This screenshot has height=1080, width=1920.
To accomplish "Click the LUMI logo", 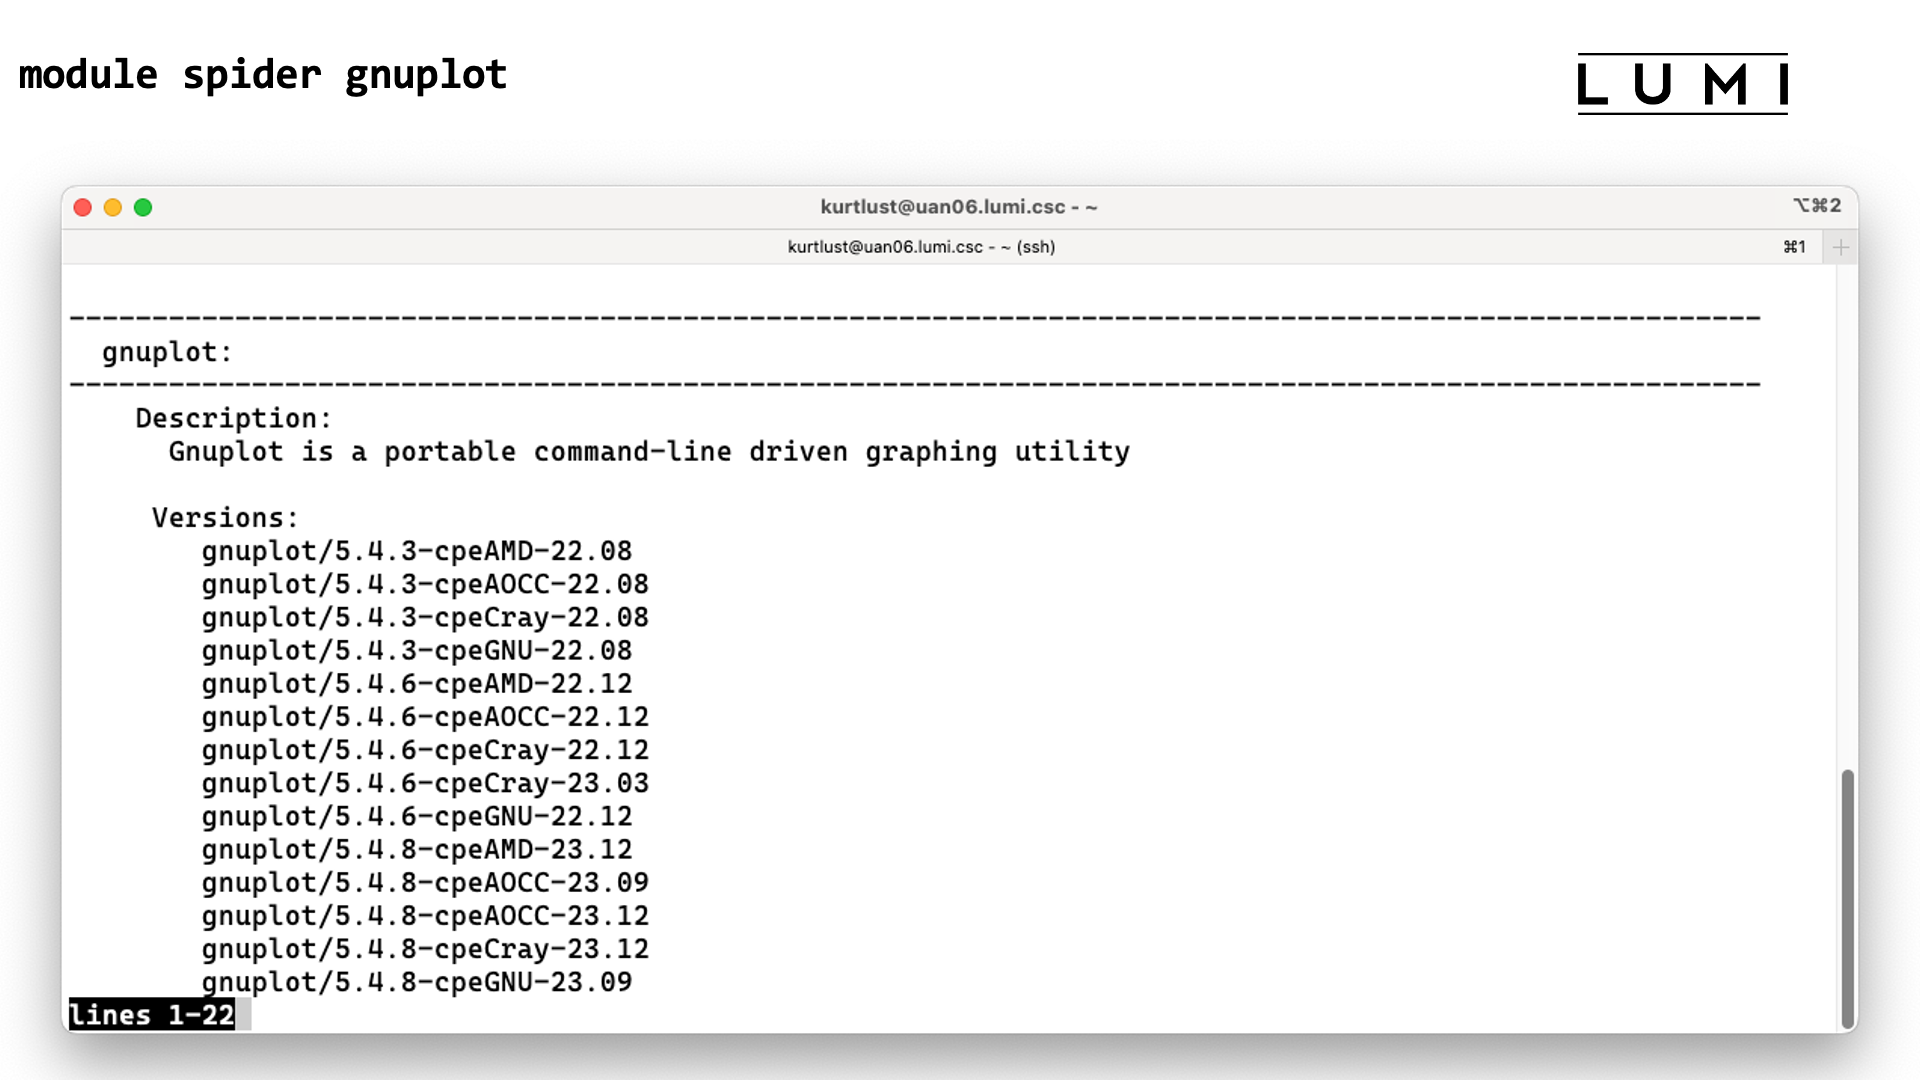I will coord(1682,84).
